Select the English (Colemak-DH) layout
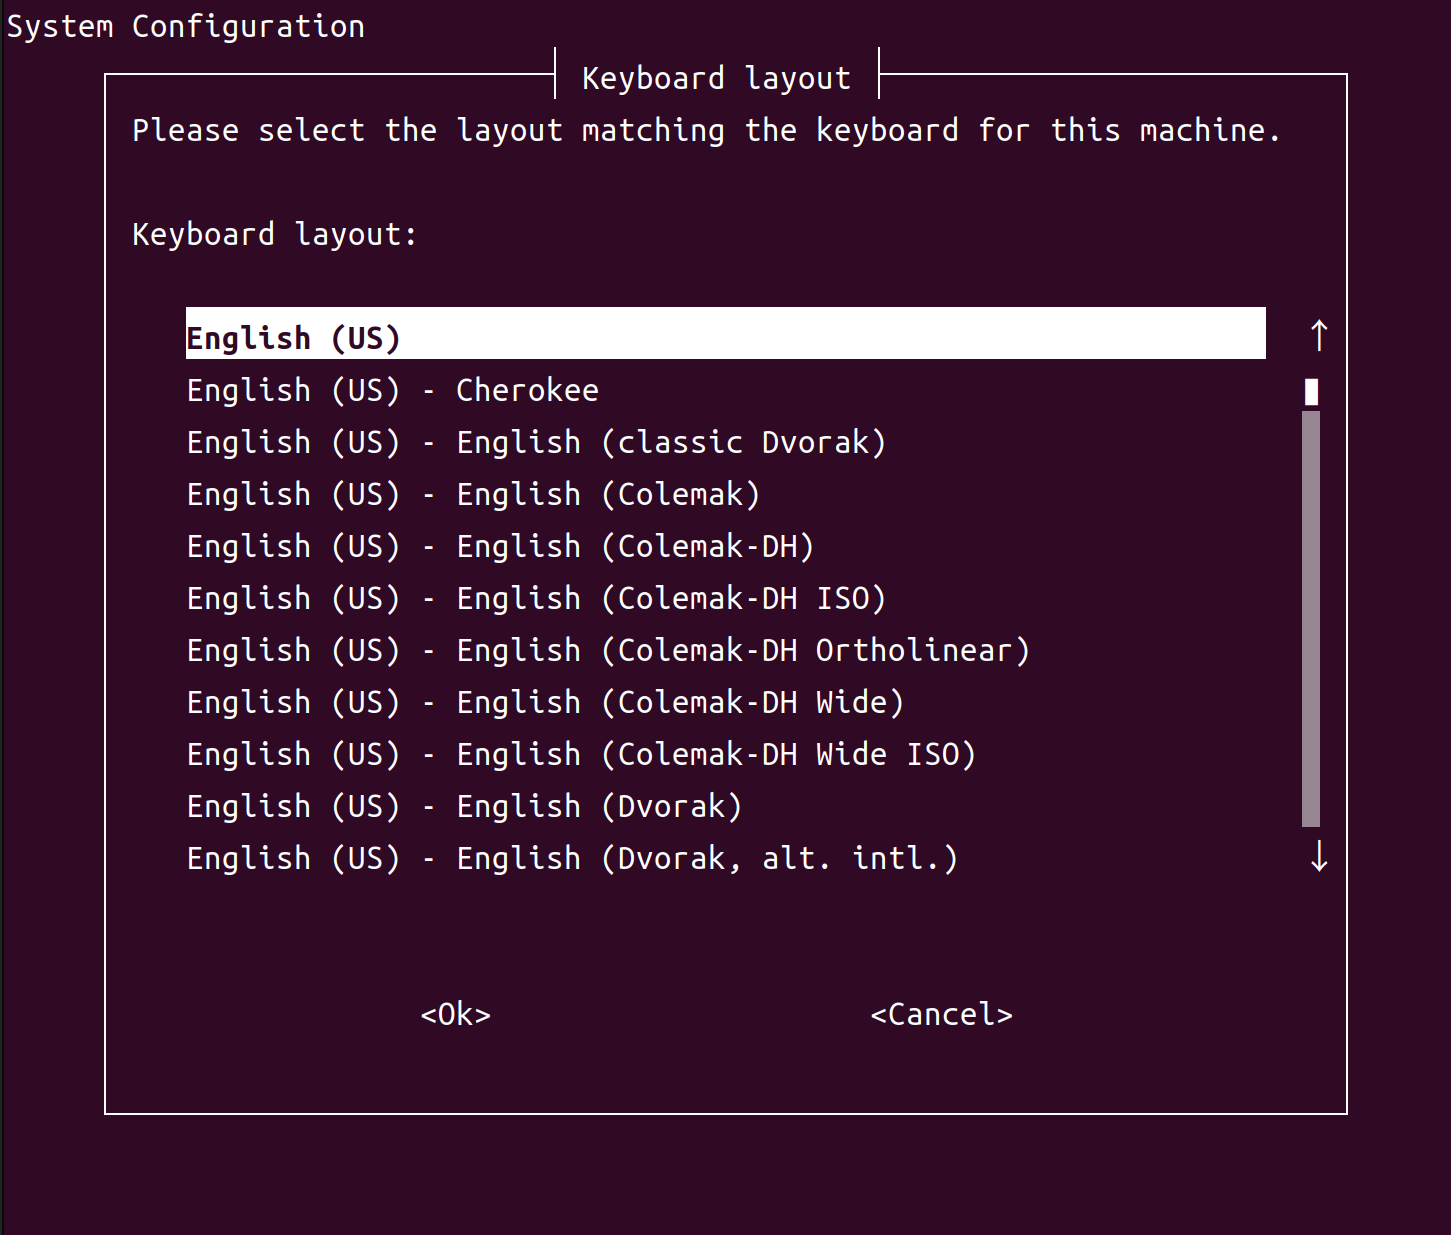Viewport: 1451px width, 1235px height. 498,546
